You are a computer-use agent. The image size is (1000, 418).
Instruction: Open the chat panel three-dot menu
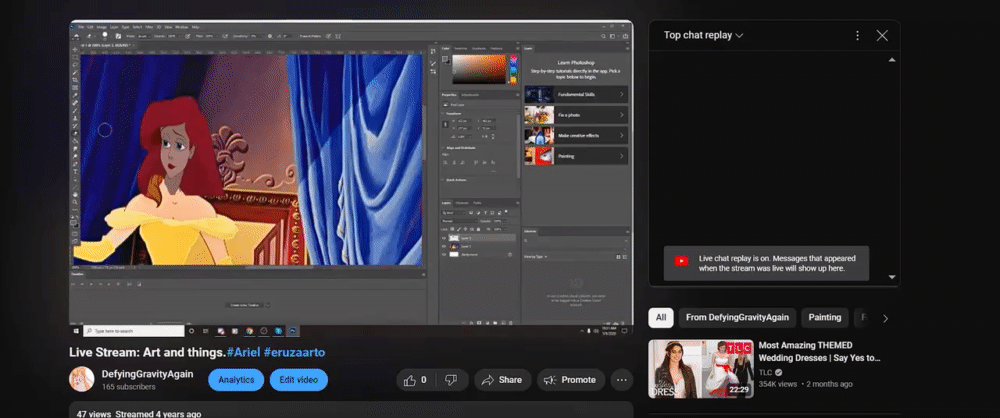click(x=858, y=35)
